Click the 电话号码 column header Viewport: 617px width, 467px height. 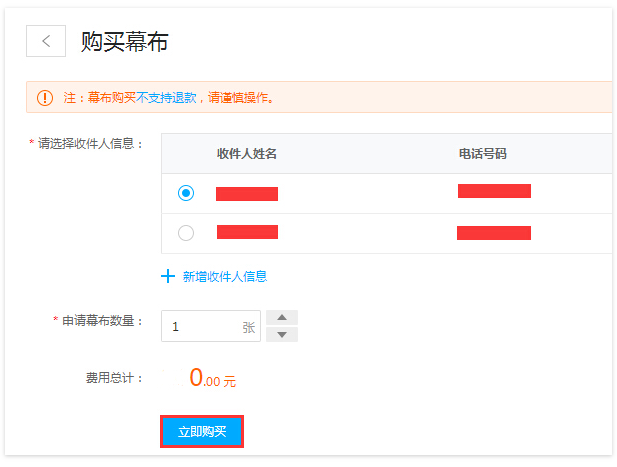point(482,154)
